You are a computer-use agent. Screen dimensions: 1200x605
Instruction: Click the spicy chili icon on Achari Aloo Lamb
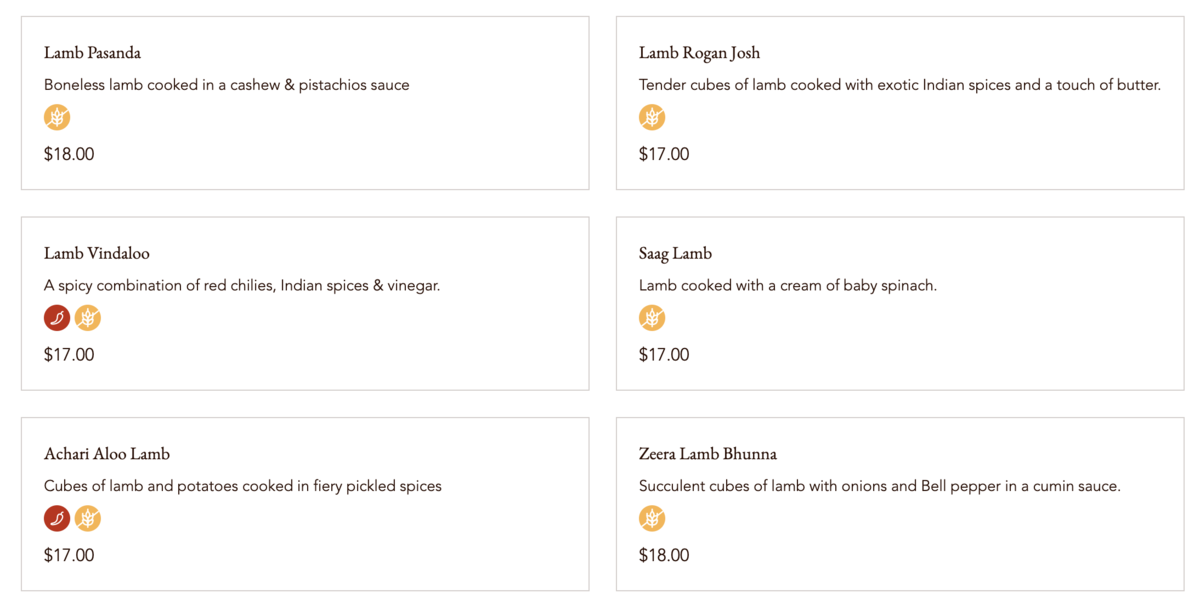57,519
